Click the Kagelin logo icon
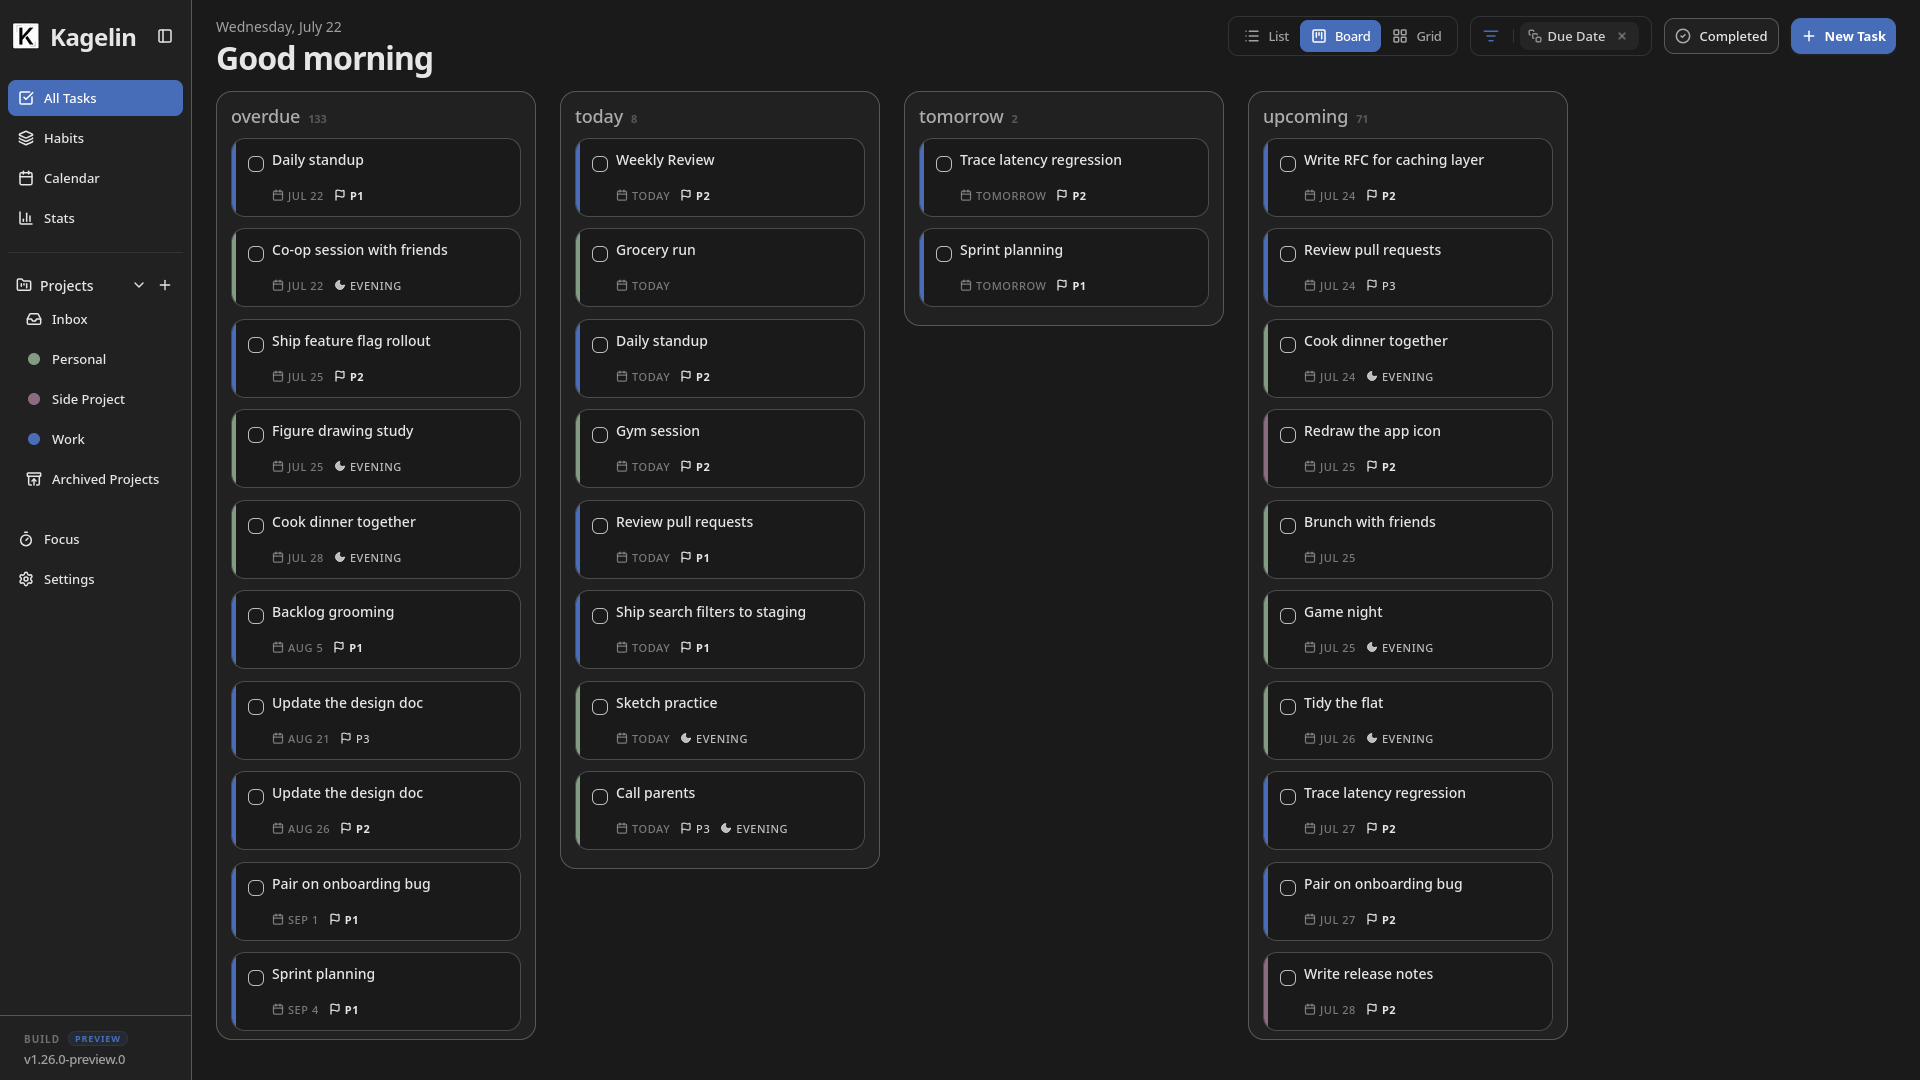This screenshot has width=1920, height=1080. click(x=26, y=37)
